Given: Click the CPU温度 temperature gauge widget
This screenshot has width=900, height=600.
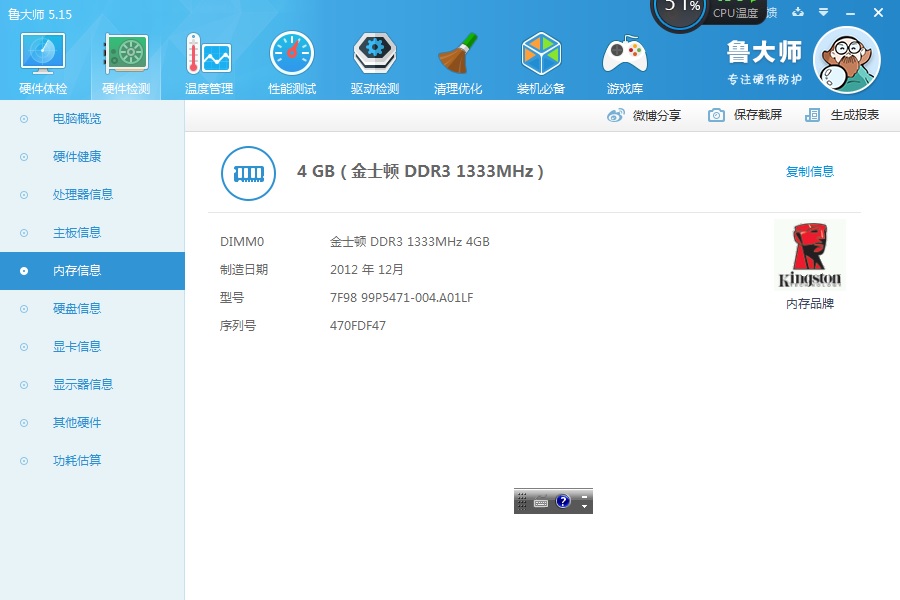Looking at the screenshot, I should click(708, 13).
